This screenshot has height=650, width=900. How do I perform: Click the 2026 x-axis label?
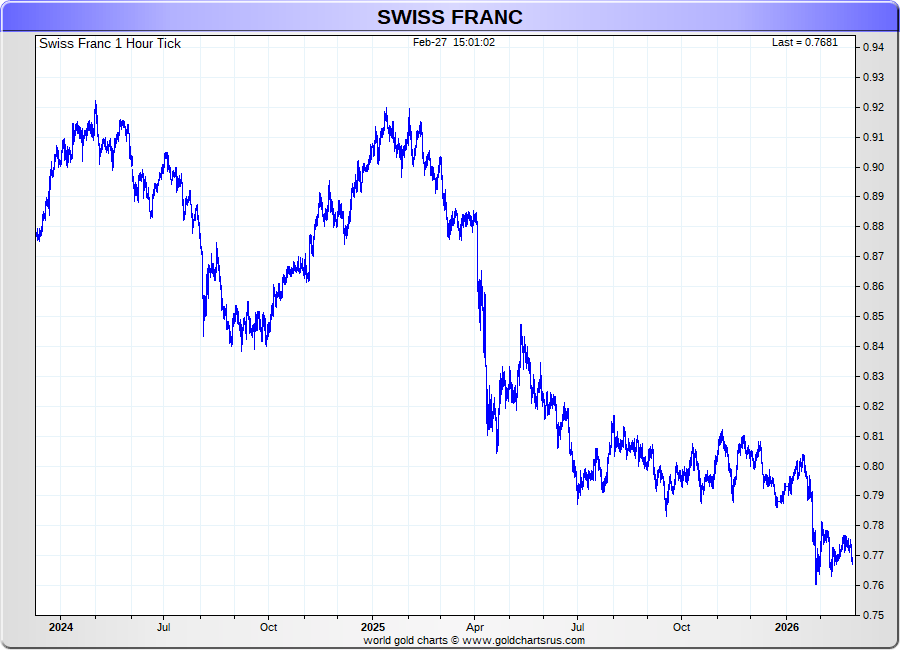tap(787, 627)
